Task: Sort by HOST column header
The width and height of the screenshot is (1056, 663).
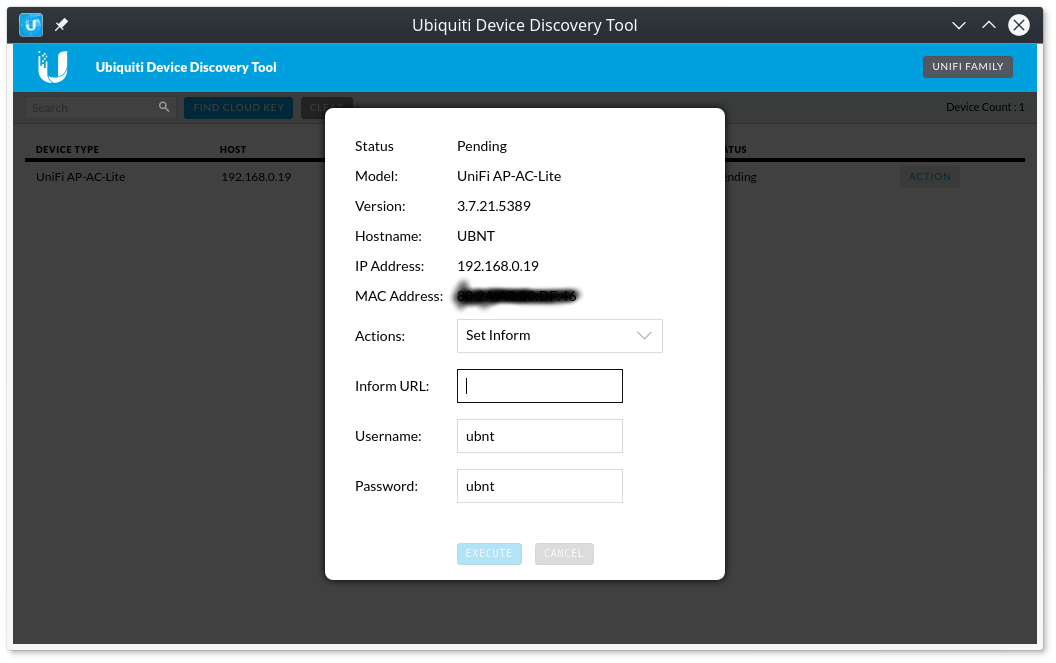Action: [233, 150]
